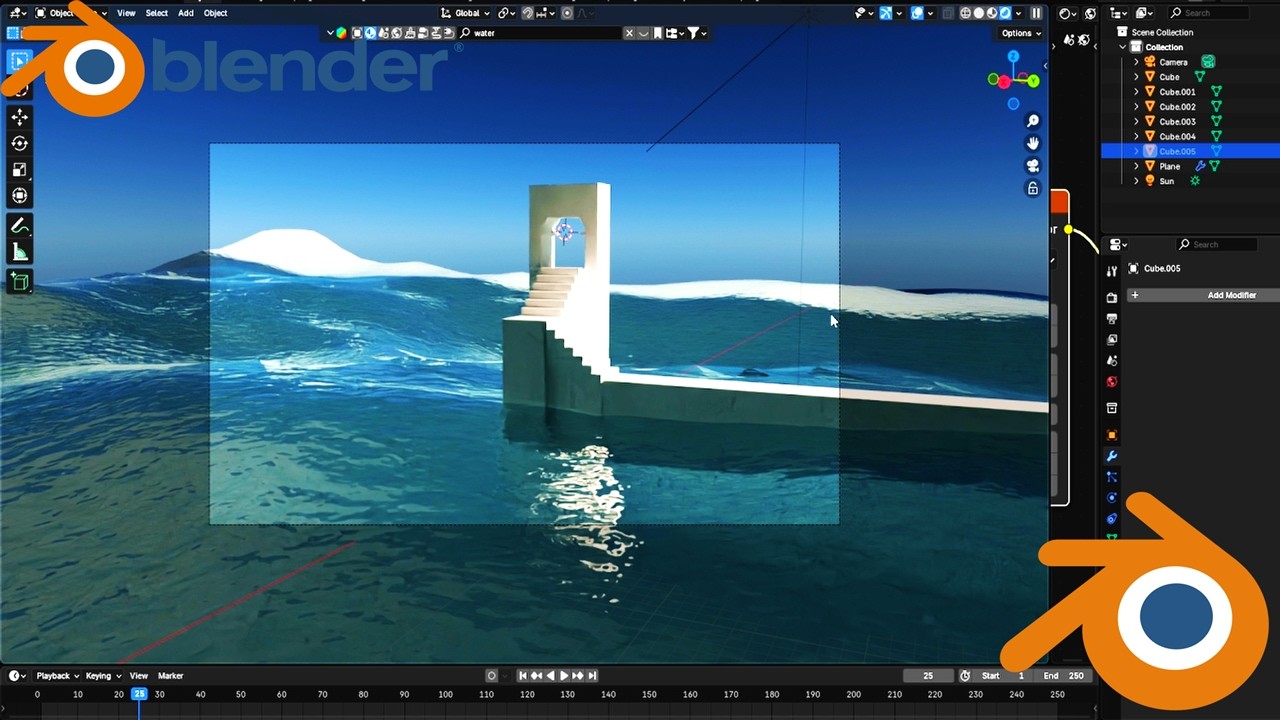Switch to rendered viewport shading
The image size is (1280, 720).
1006,13
